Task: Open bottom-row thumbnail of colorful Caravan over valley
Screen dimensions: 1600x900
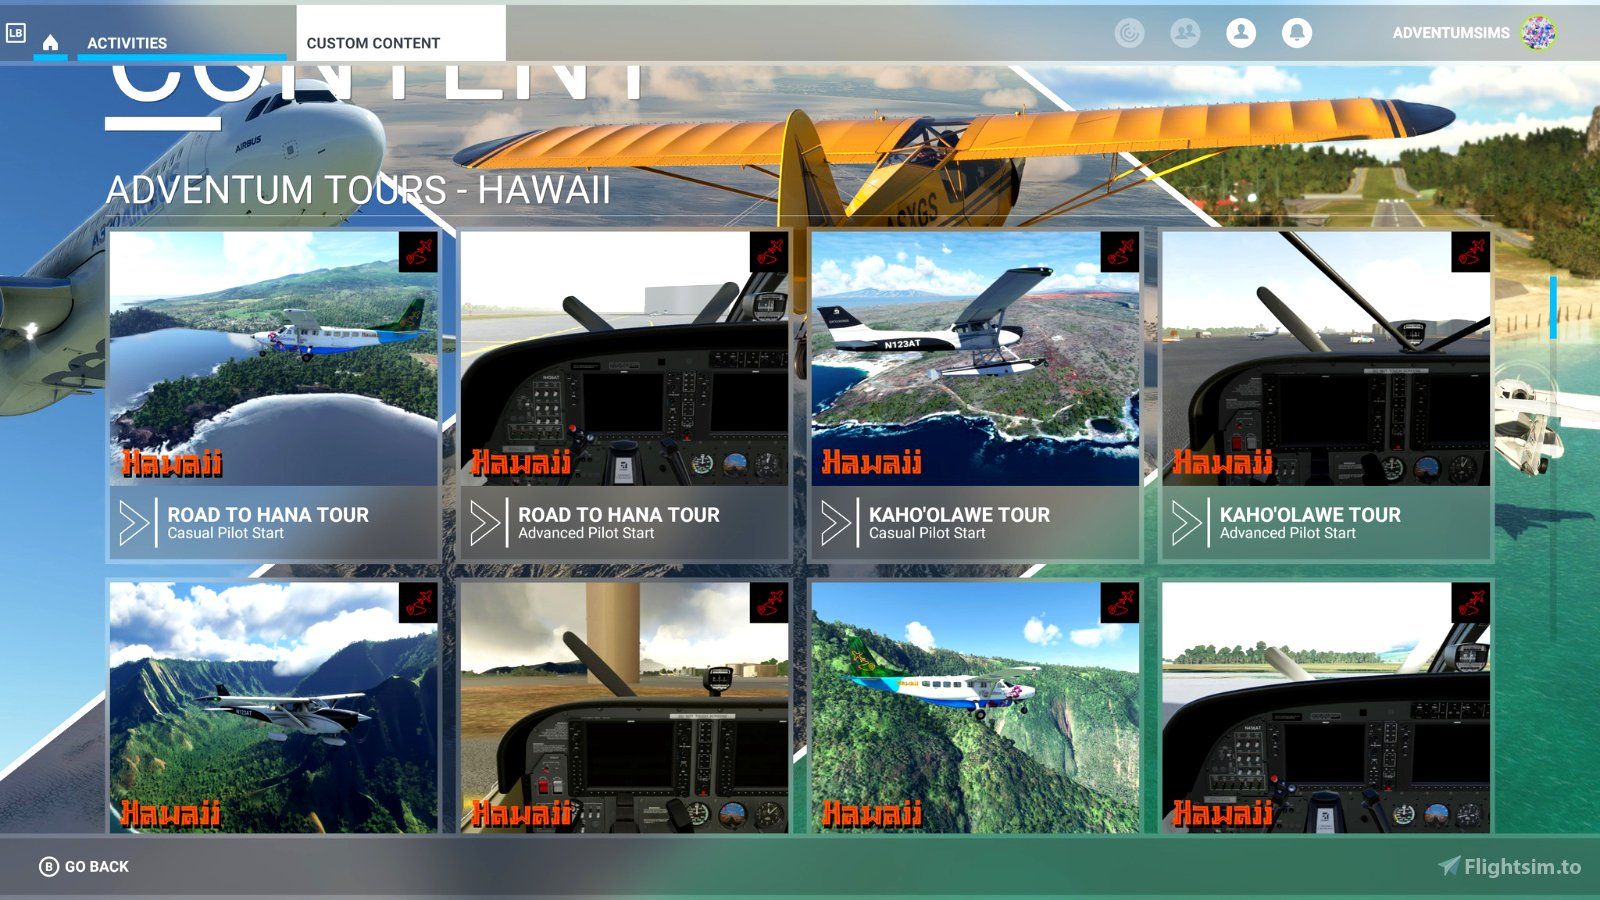Action: click(976, 708)
